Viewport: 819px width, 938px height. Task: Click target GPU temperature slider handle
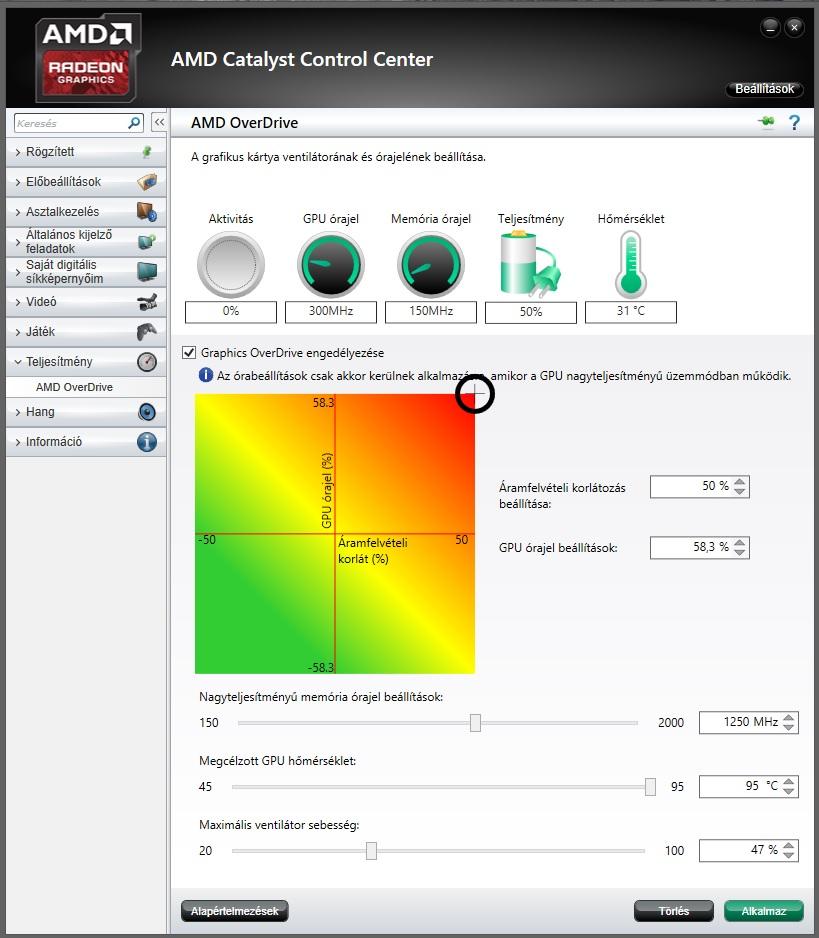click(x=650, y=786)
